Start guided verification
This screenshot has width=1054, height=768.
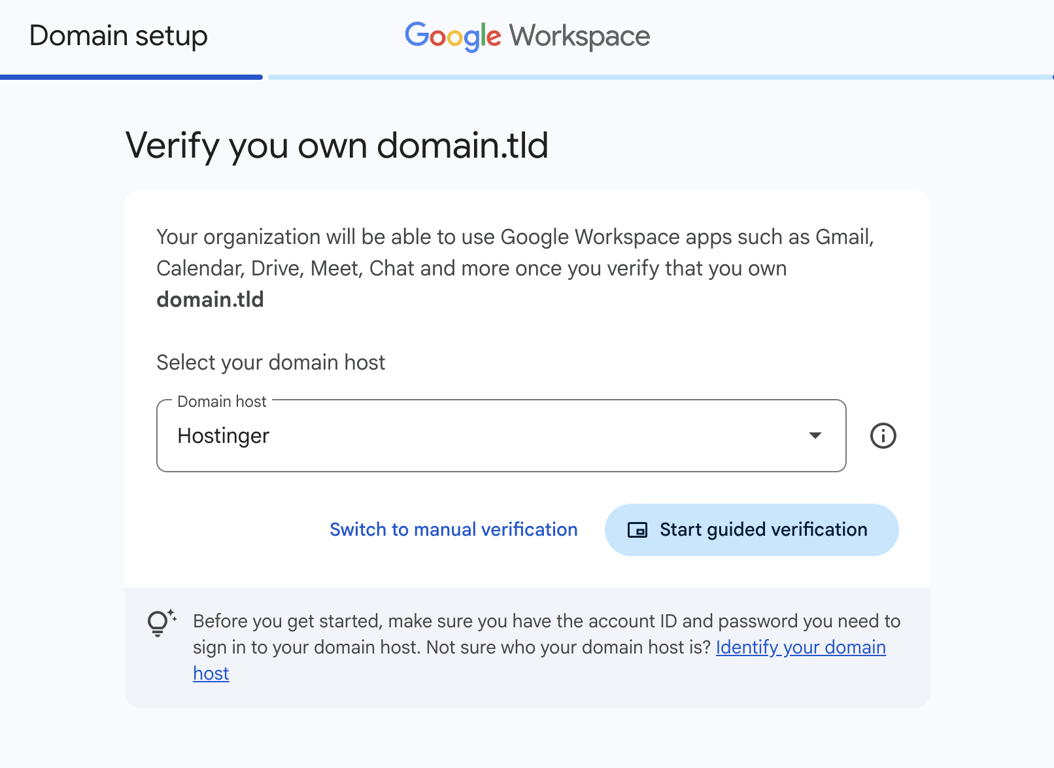[x=752, y=529]
